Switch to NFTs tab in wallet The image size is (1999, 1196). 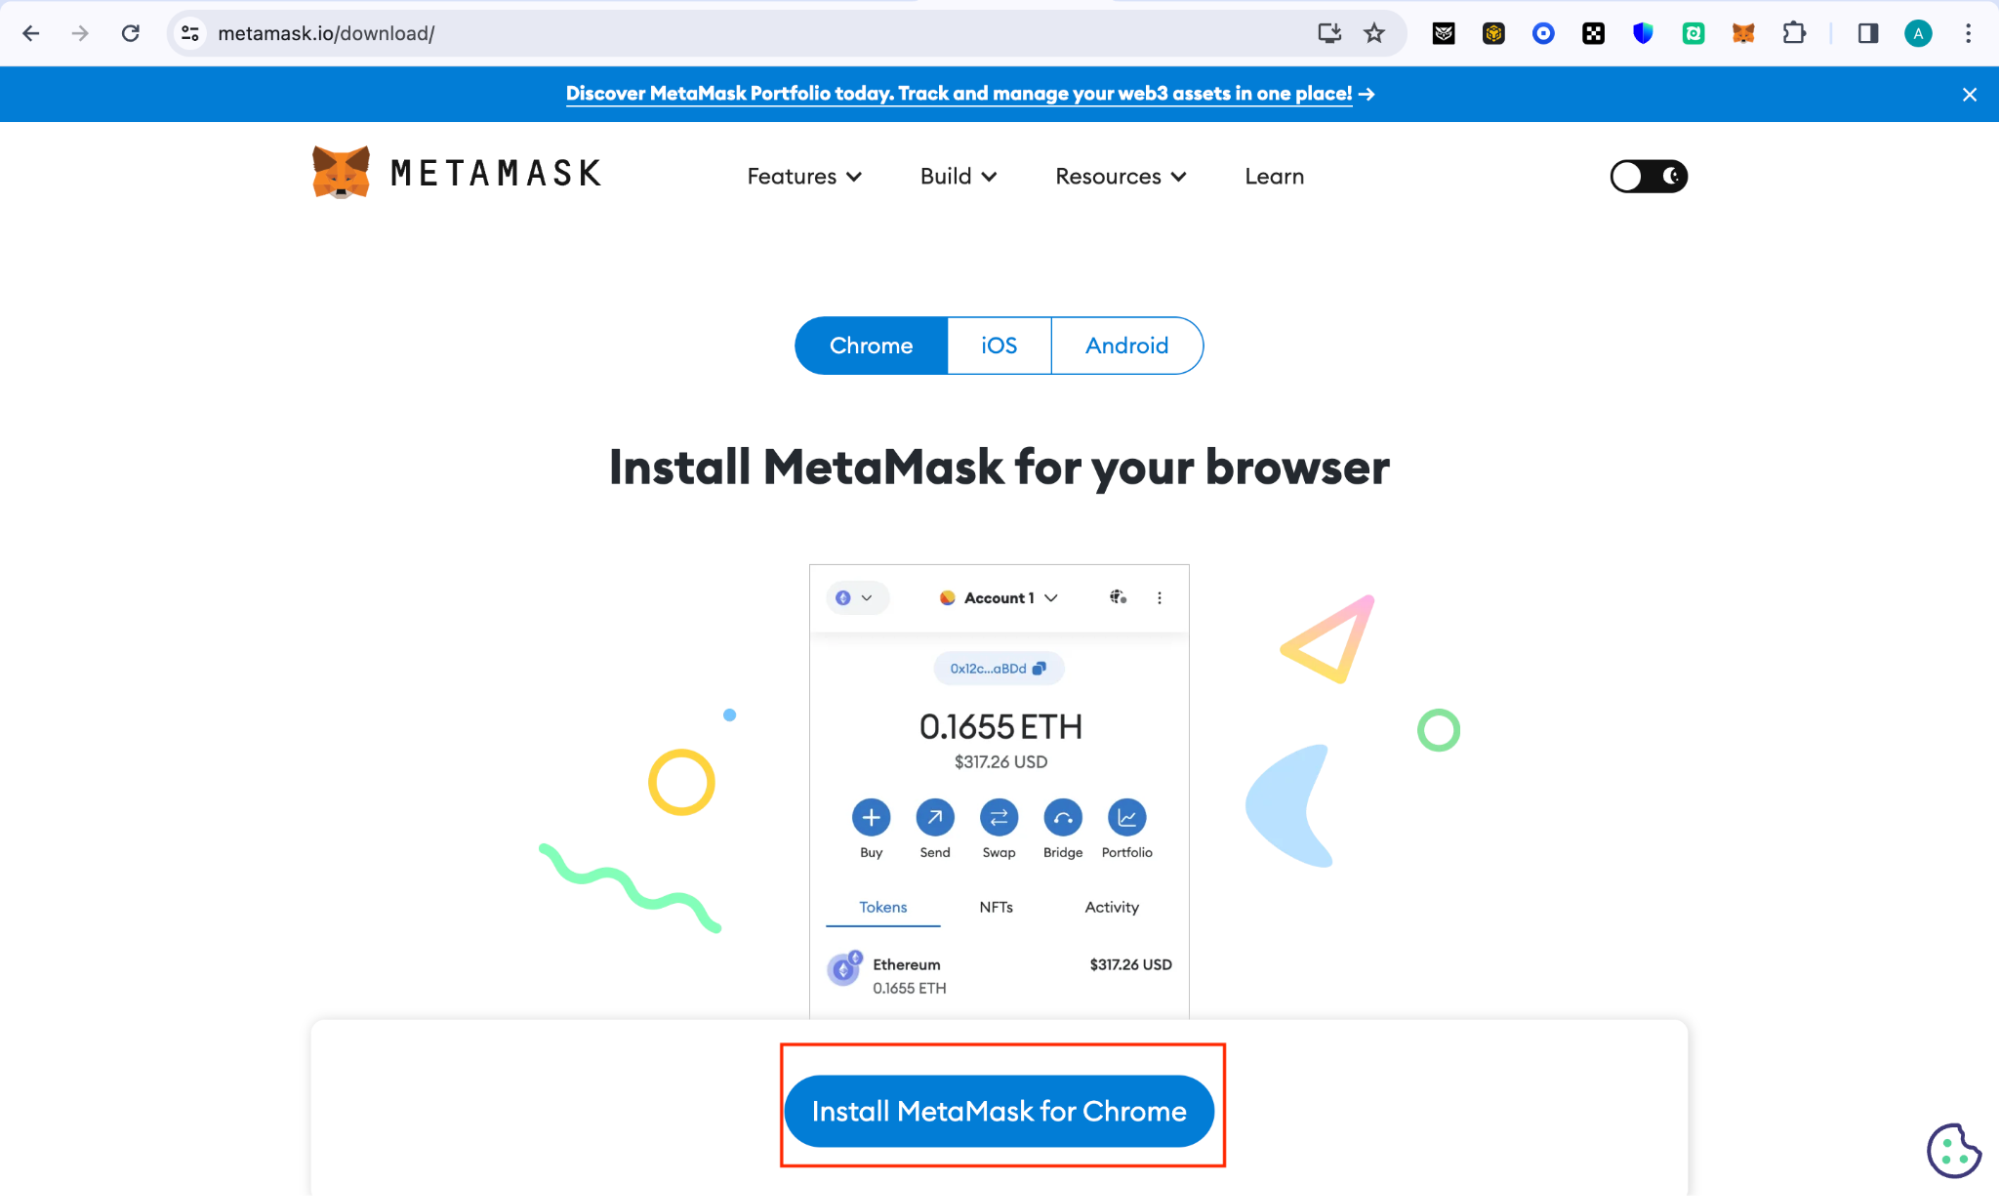(997, 906)
